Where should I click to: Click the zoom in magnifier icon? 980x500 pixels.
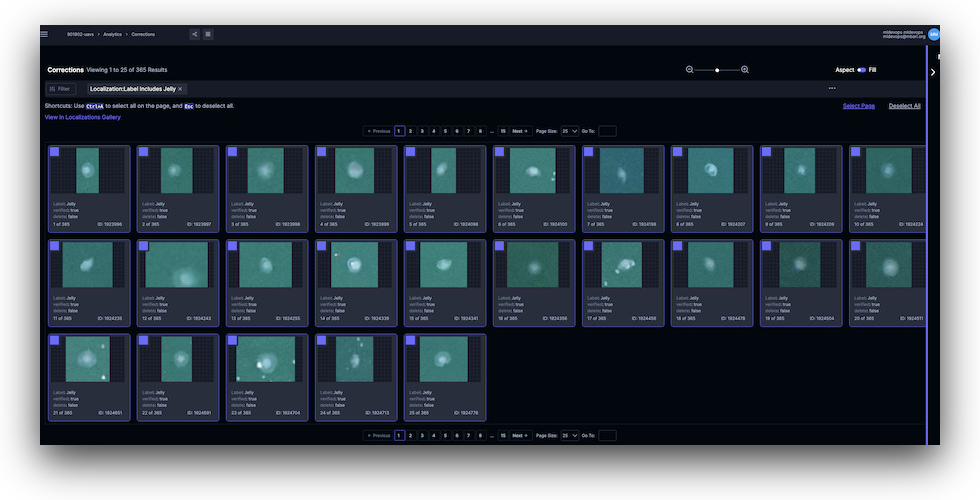(x=745, y=70)
